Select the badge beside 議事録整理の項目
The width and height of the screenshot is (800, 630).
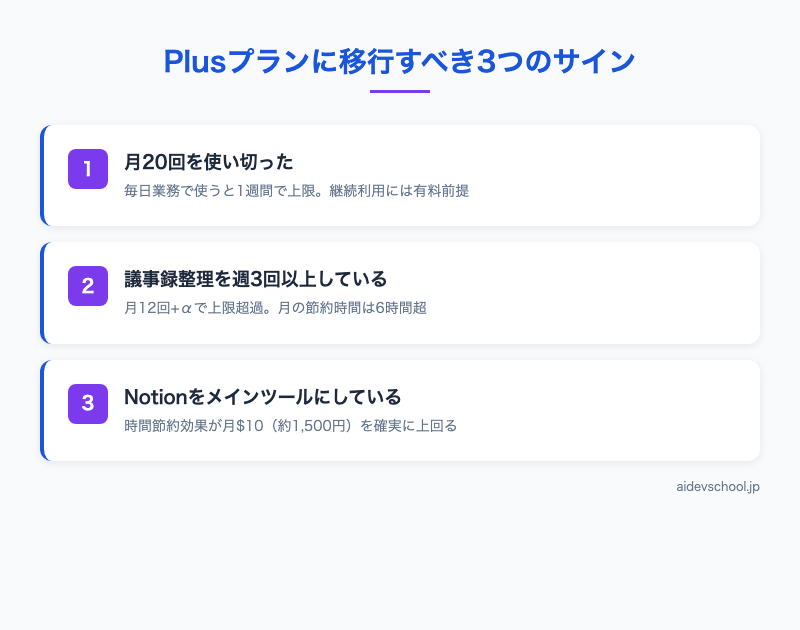coord(88,286)
